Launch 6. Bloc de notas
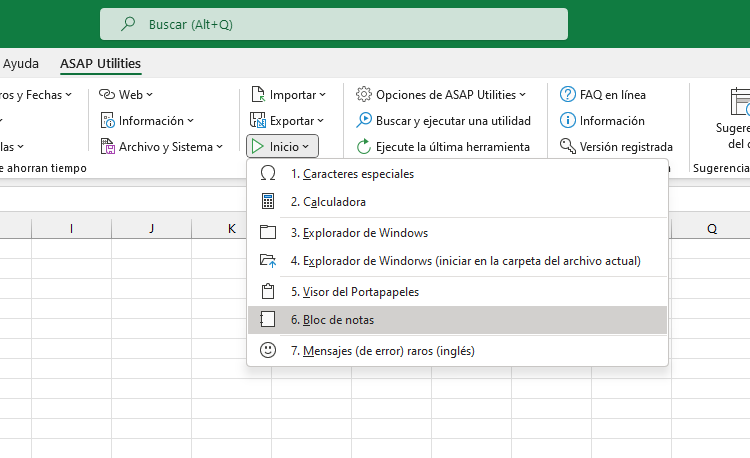The width and height of the screenshot is (750, 458). pos(457,320)
